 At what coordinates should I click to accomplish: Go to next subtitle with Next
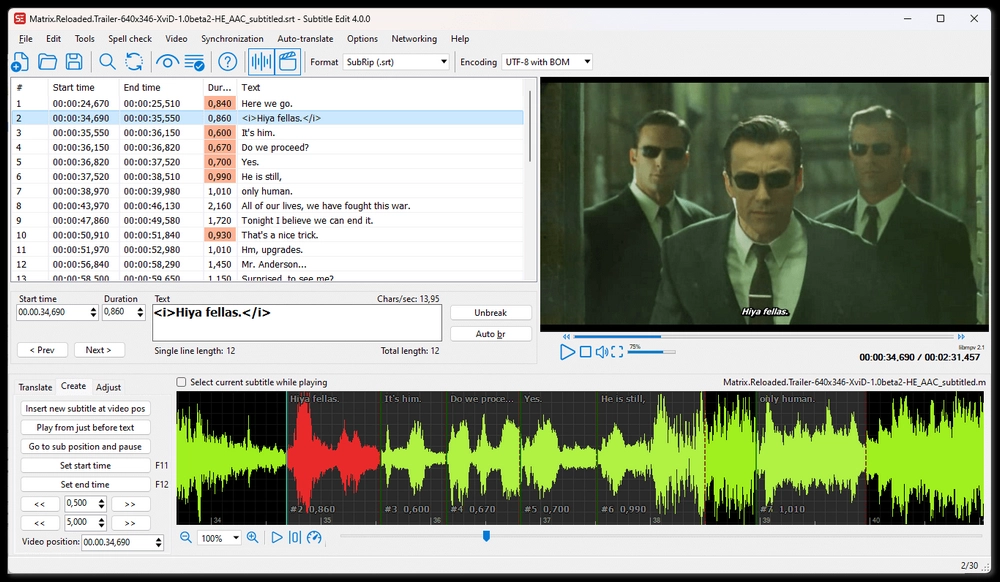pyautogui.click(x=98, y=350)
